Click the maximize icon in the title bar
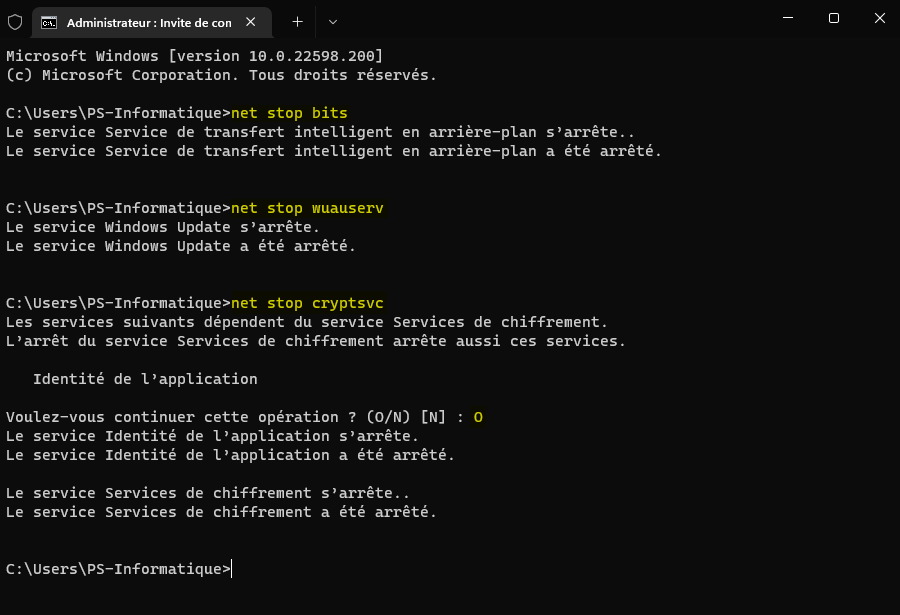 [833, 19]
